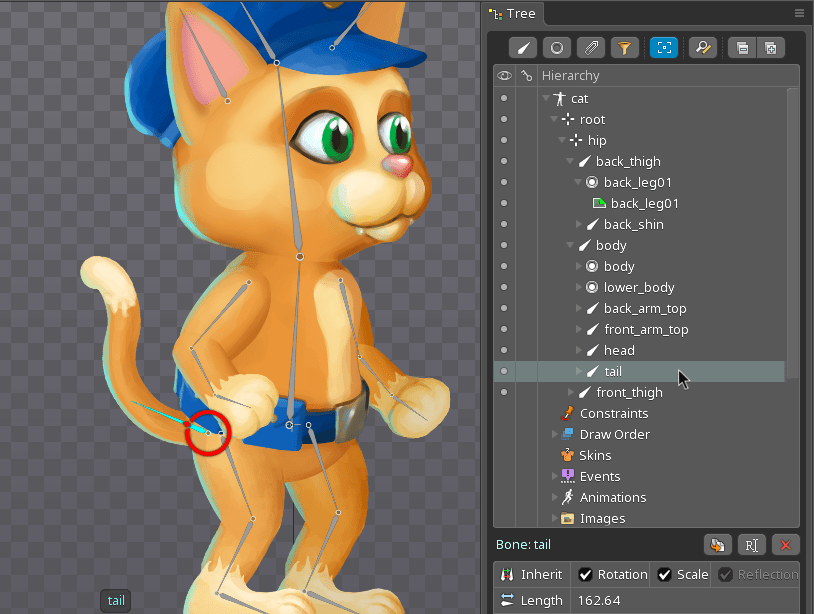This screenshot has height=614, width=814.
Task: Rename the tail bone
Action: (x=751, y=545)
